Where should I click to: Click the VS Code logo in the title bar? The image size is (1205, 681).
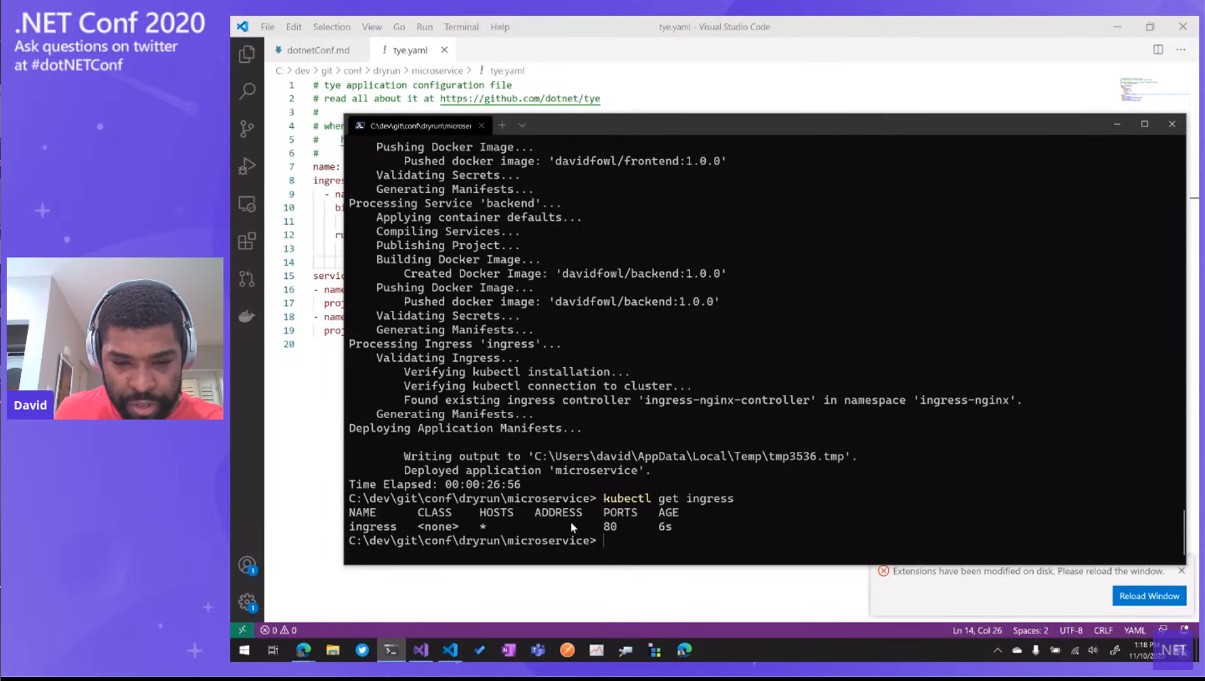click(242, 27)
